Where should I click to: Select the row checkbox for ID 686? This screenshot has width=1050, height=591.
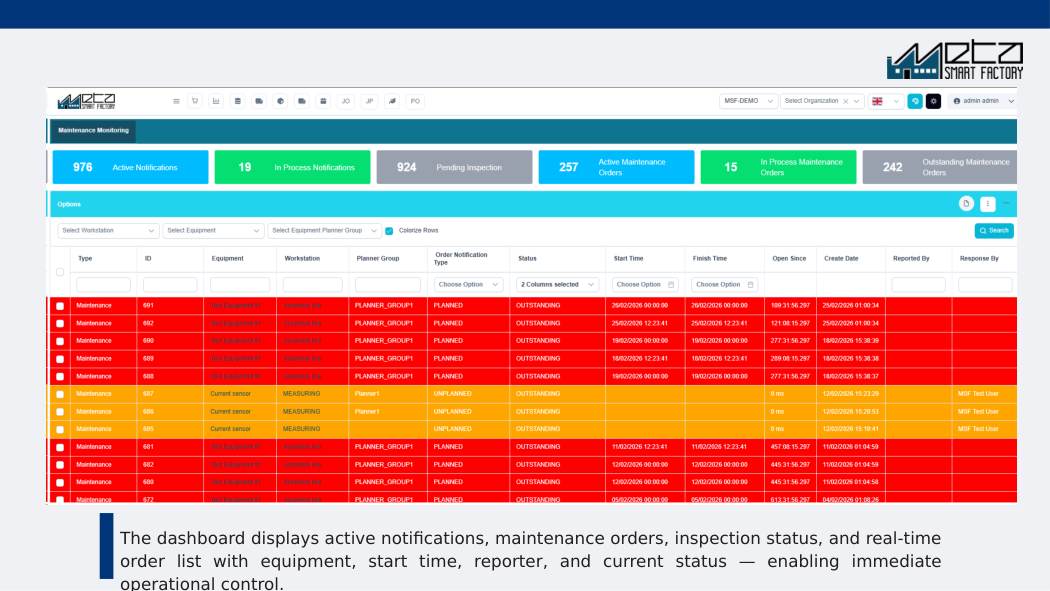pyautogui.click(x=60, y=412)
